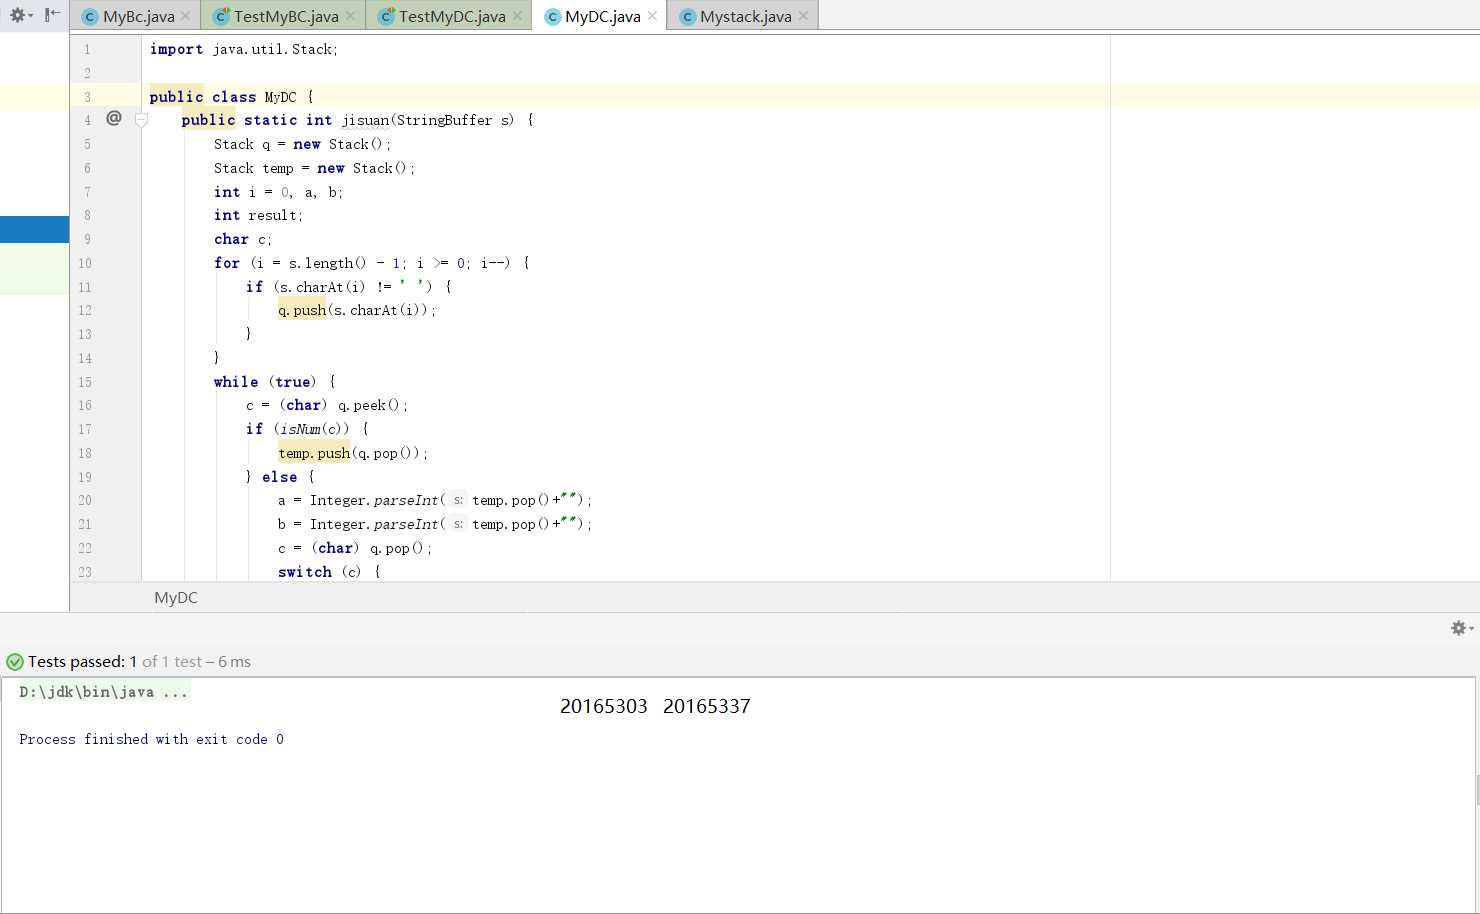Click the 'c = (char) q.peek();' line
The image size is (1480, 914).
coord(327,405)
